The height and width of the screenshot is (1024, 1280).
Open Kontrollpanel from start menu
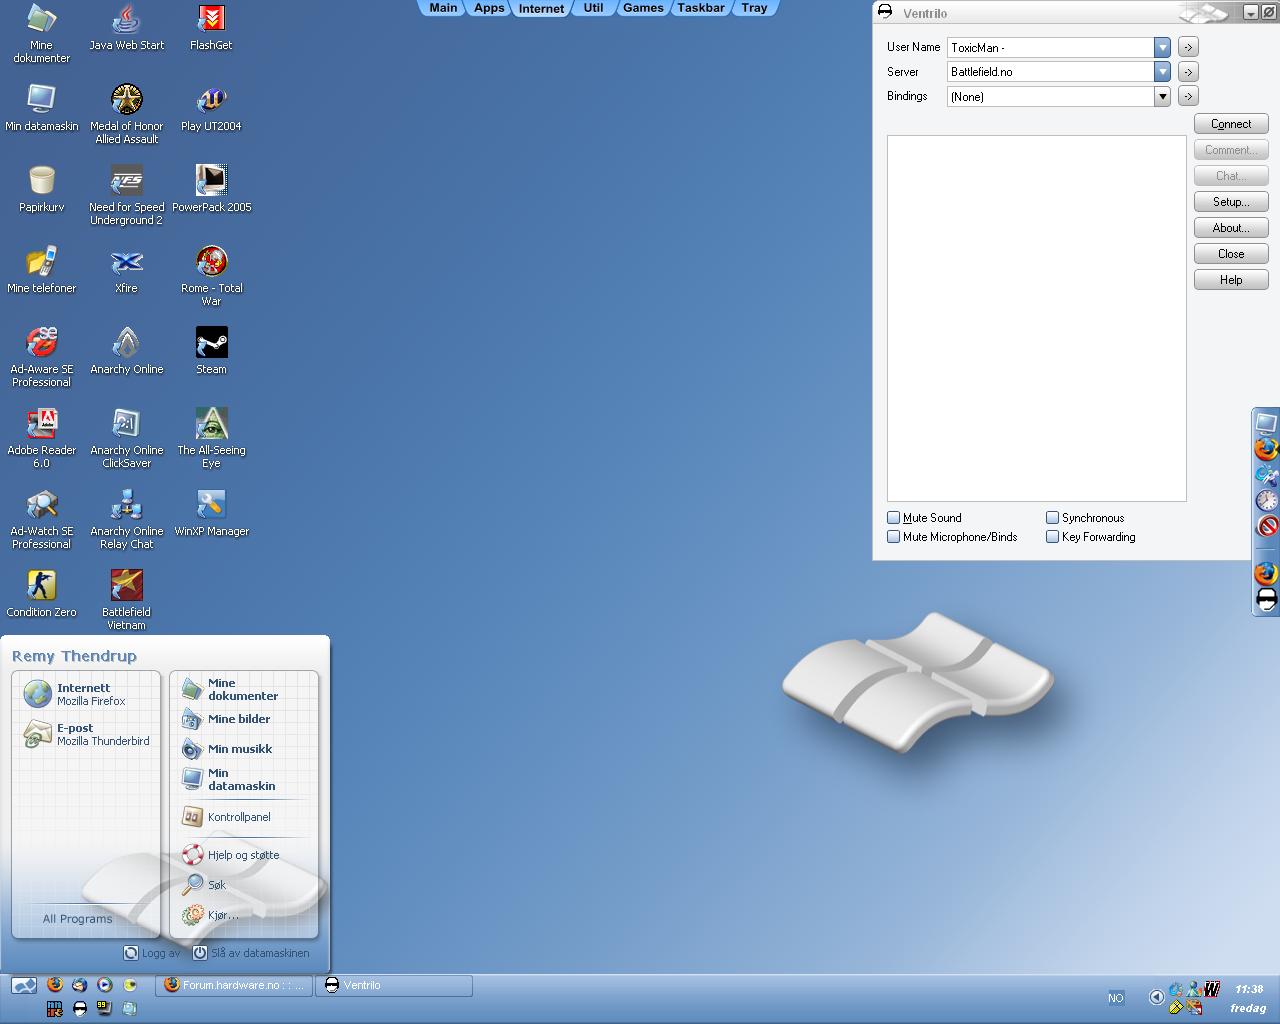tap(227, 817)
